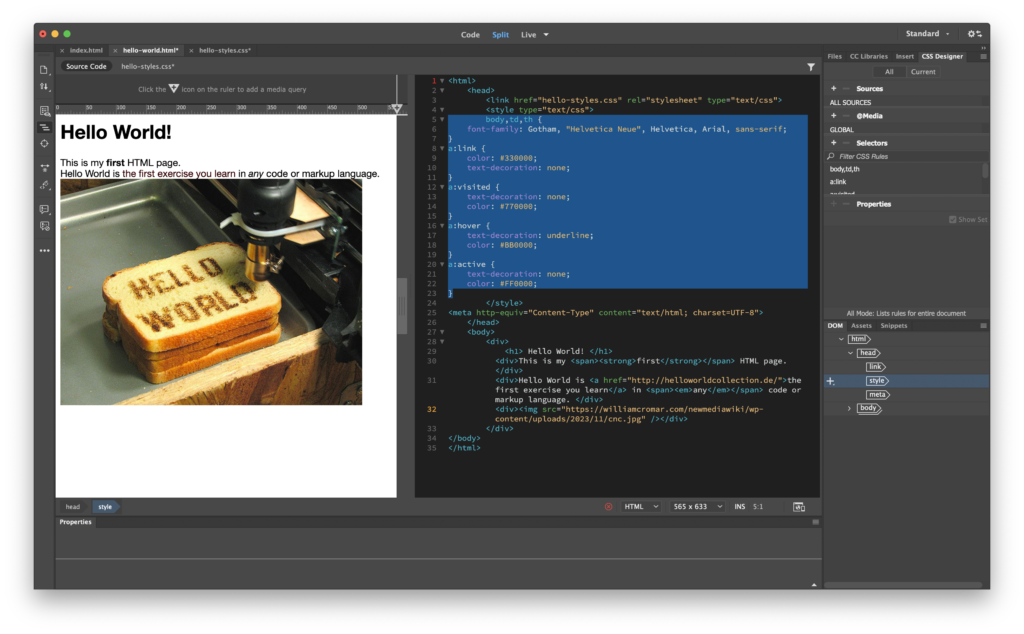Image resolution: width=1024 pixels, height=634 pixels.
Task: Open the Open Documents icon in the left toolbar
Action: tap(44, 69)
